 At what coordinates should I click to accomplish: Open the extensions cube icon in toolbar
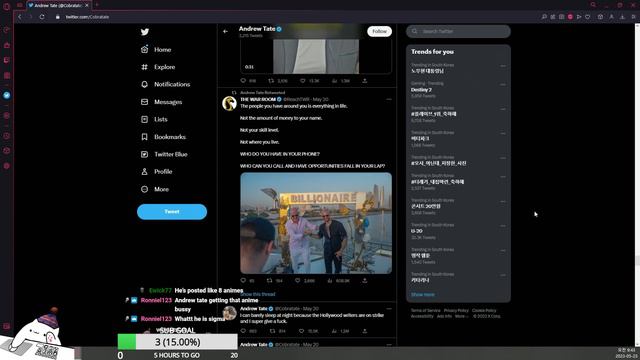tap(600, 17)
